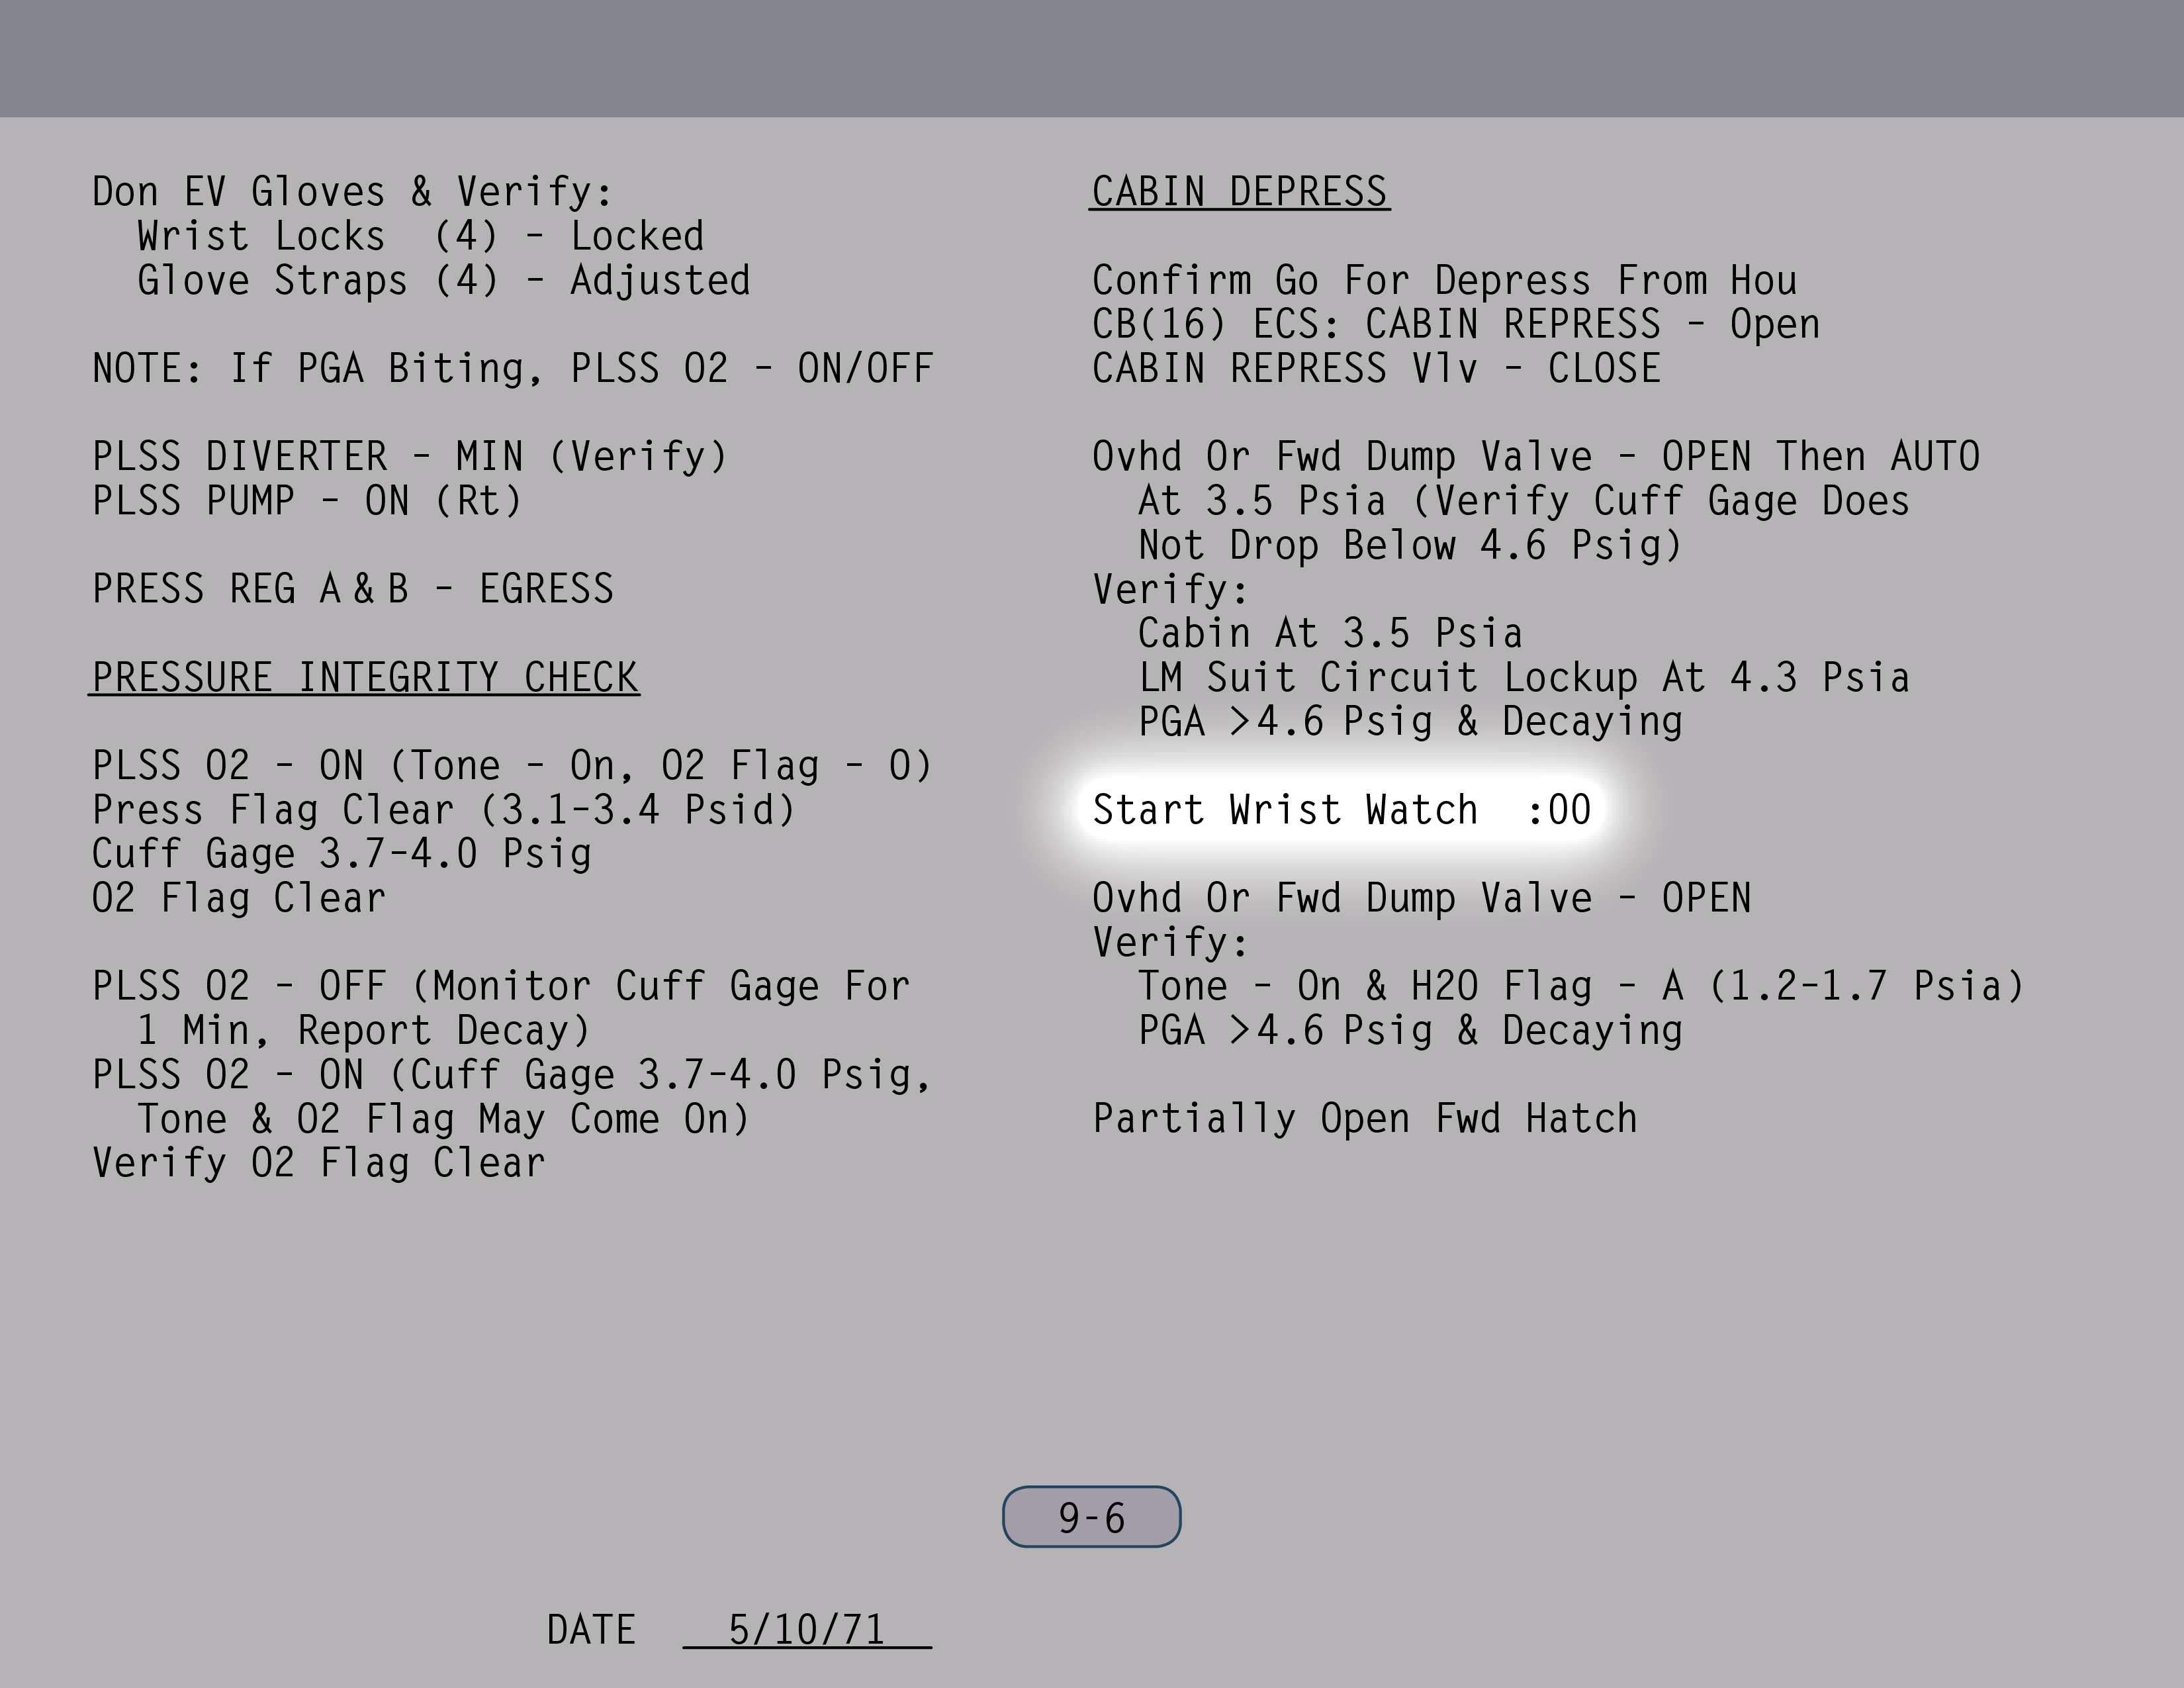
Task: Click the 9-6 page number button
Action: coord(1091,1517)
